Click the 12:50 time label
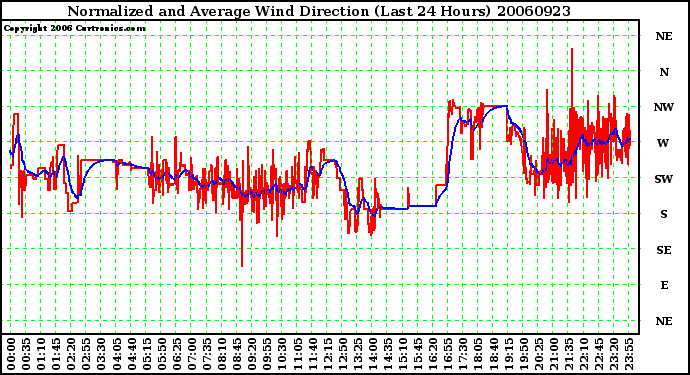The height and width of the screenshot is (375, 690). pyautogui.click(x=342, y=354)
